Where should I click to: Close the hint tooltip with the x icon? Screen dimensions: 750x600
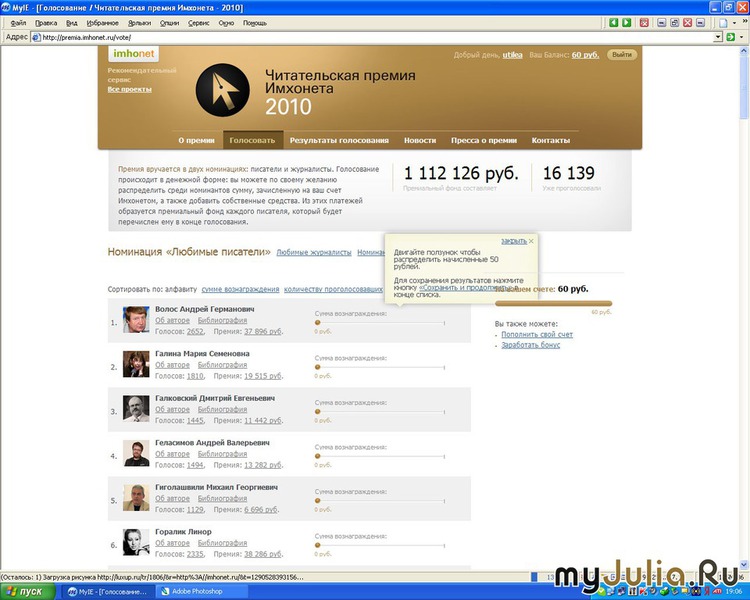(x=531, y=241)
